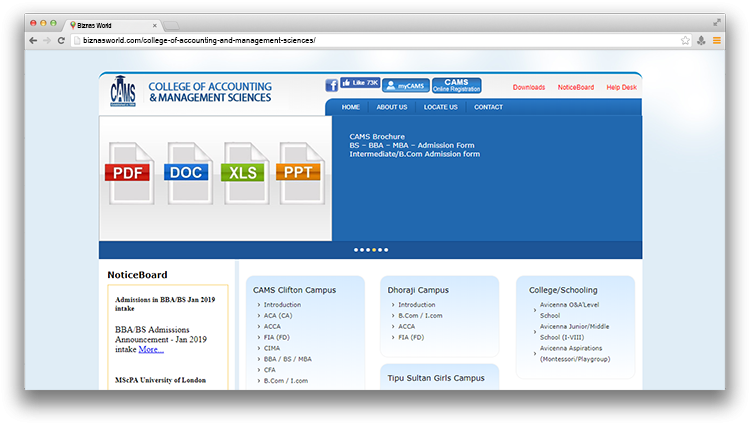Screen dimensions: 750x425
Task: Click the address bar URL
Action: point(199,41)
